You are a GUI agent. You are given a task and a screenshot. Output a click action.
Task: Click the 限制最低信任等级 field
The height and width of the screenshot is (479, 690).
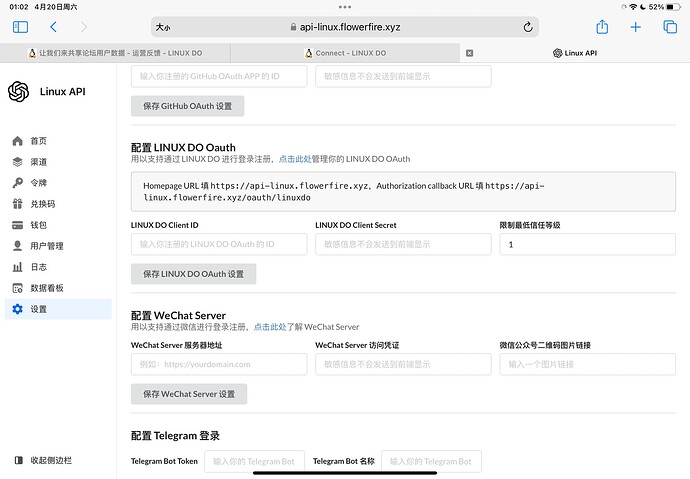tap(587, 244)
